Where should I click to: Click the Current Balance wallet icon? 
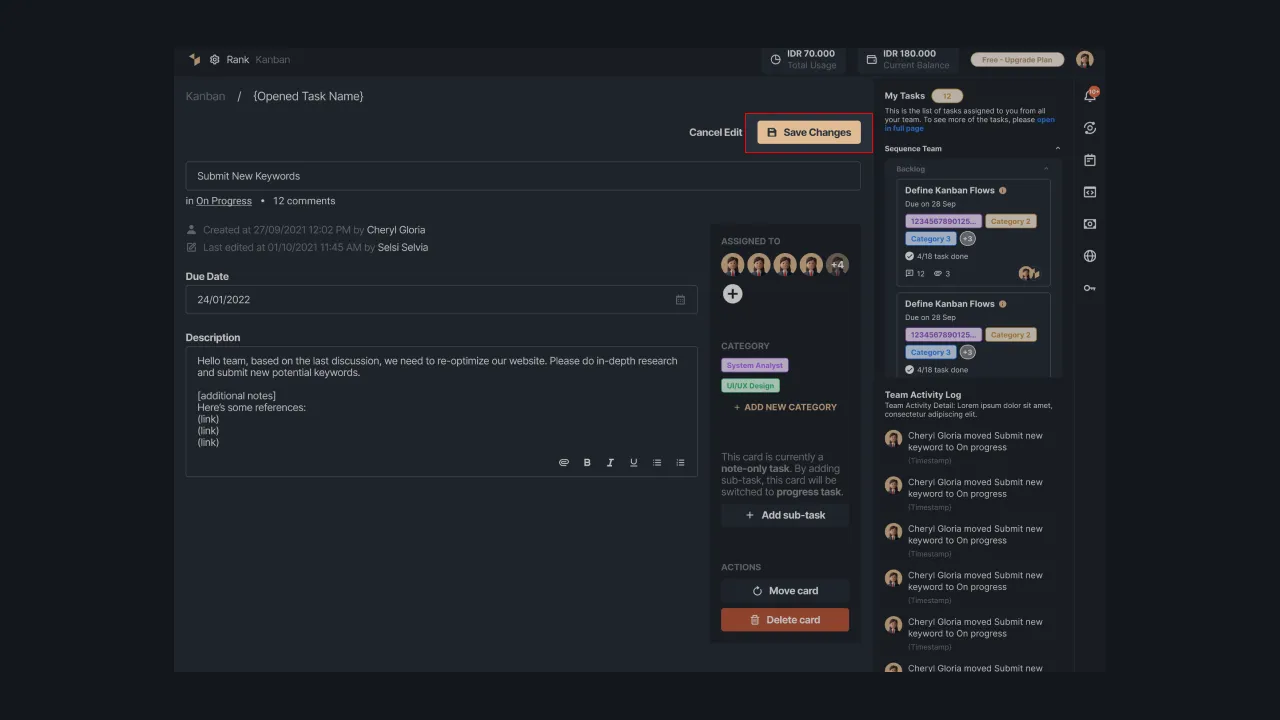tap(871, 60)
